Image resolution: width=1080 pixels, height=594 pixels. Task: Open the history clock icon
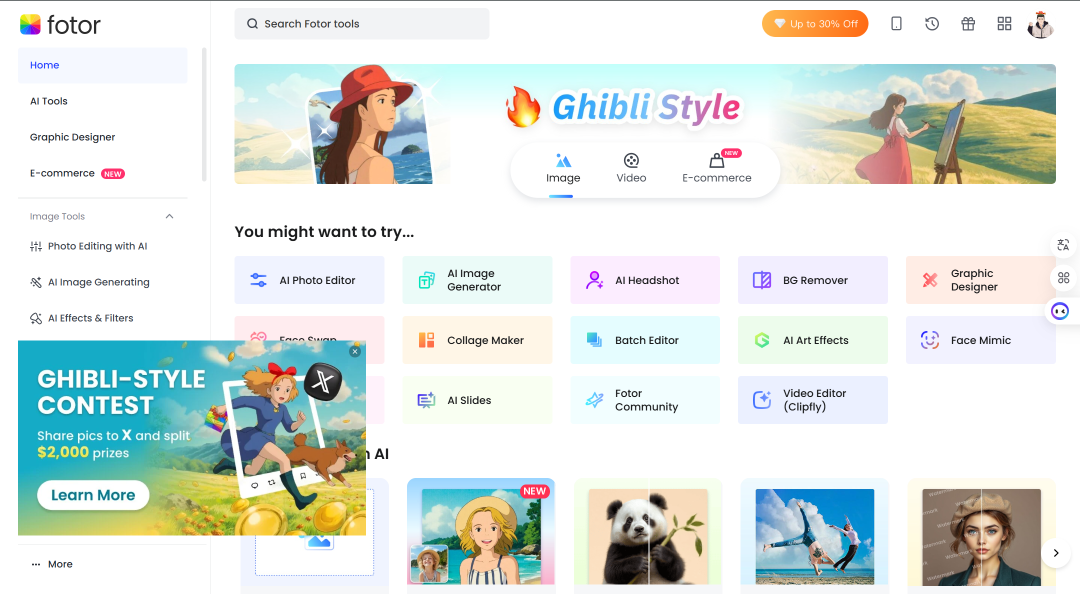point(932,23)
